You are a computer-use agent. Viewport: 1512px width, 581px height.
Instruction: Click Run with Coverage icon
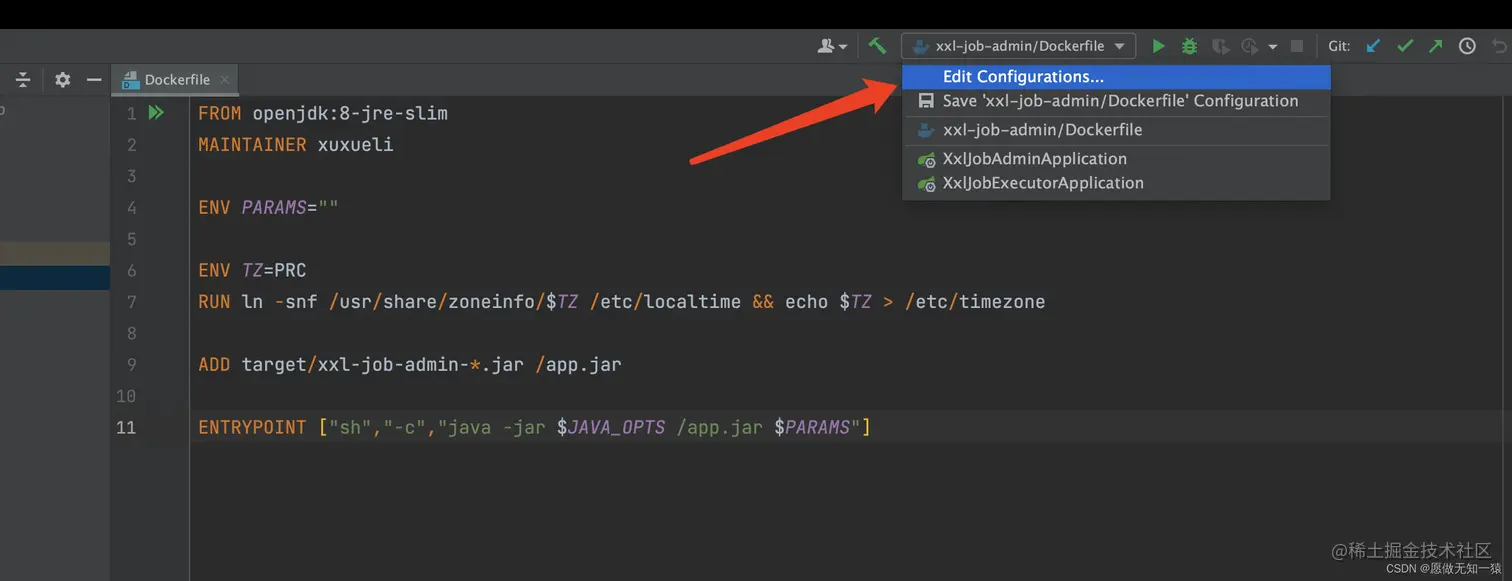click(1219, 46)
